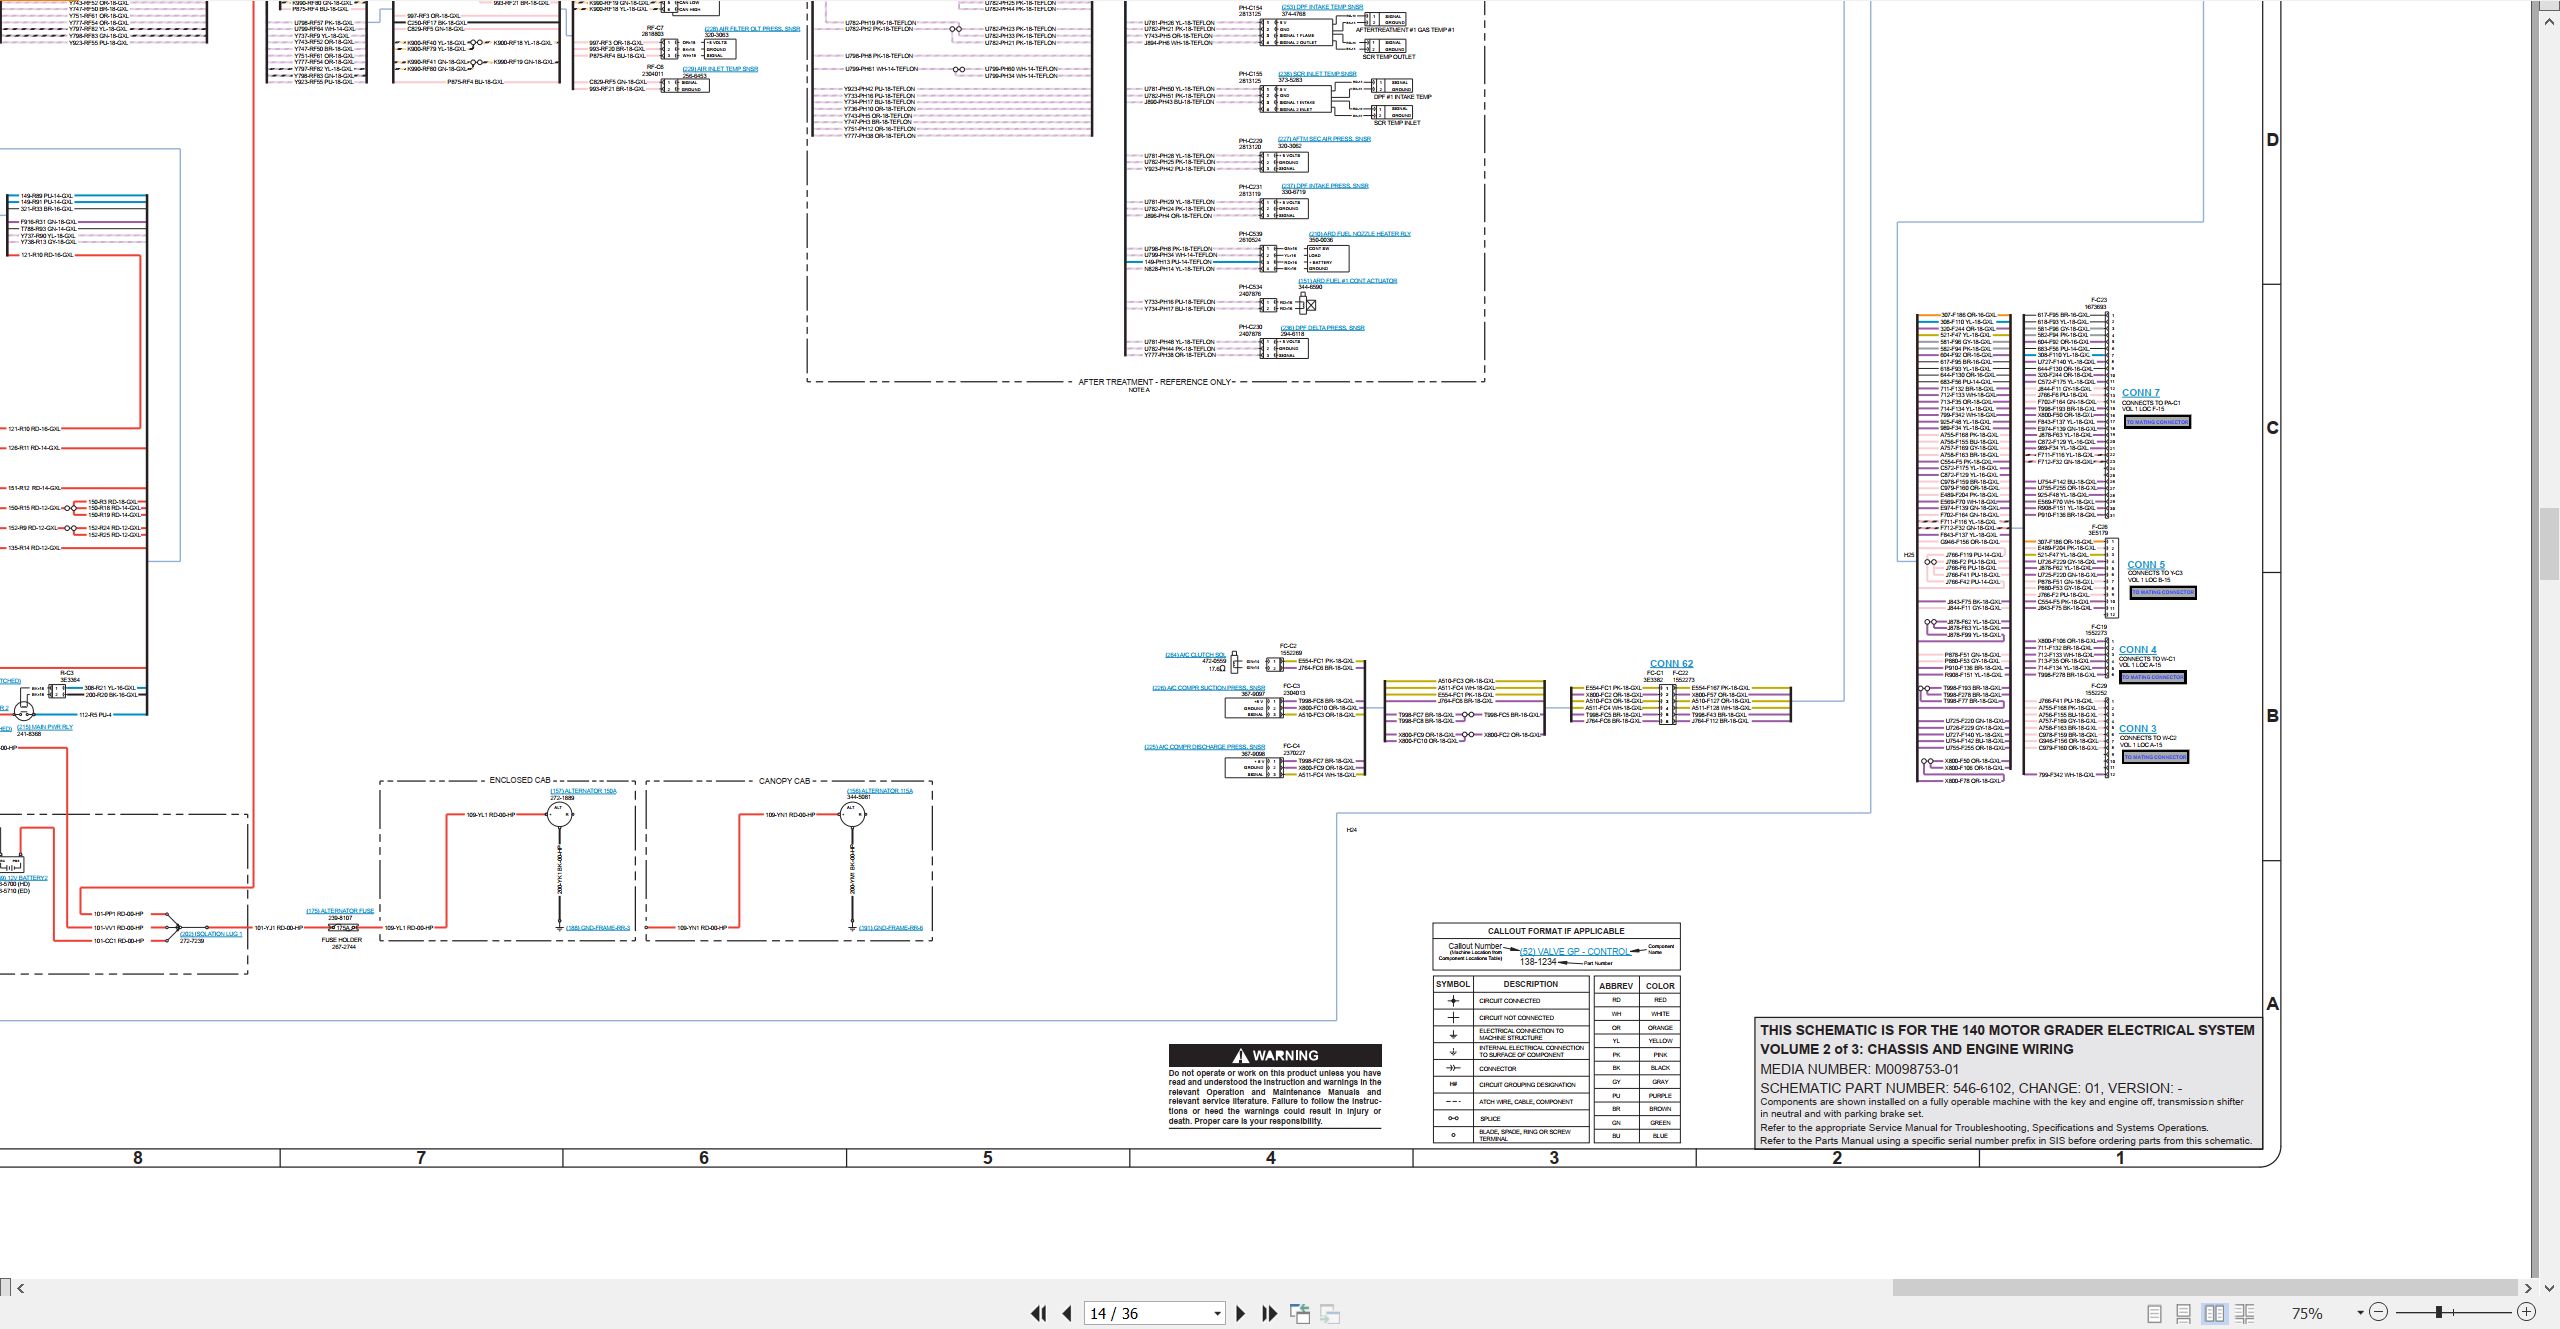The width and height of the screenshot is (2560, 1329).
Task: Open the CONN 7 link
Action: pyautogui.click(x=2141, y=393)
